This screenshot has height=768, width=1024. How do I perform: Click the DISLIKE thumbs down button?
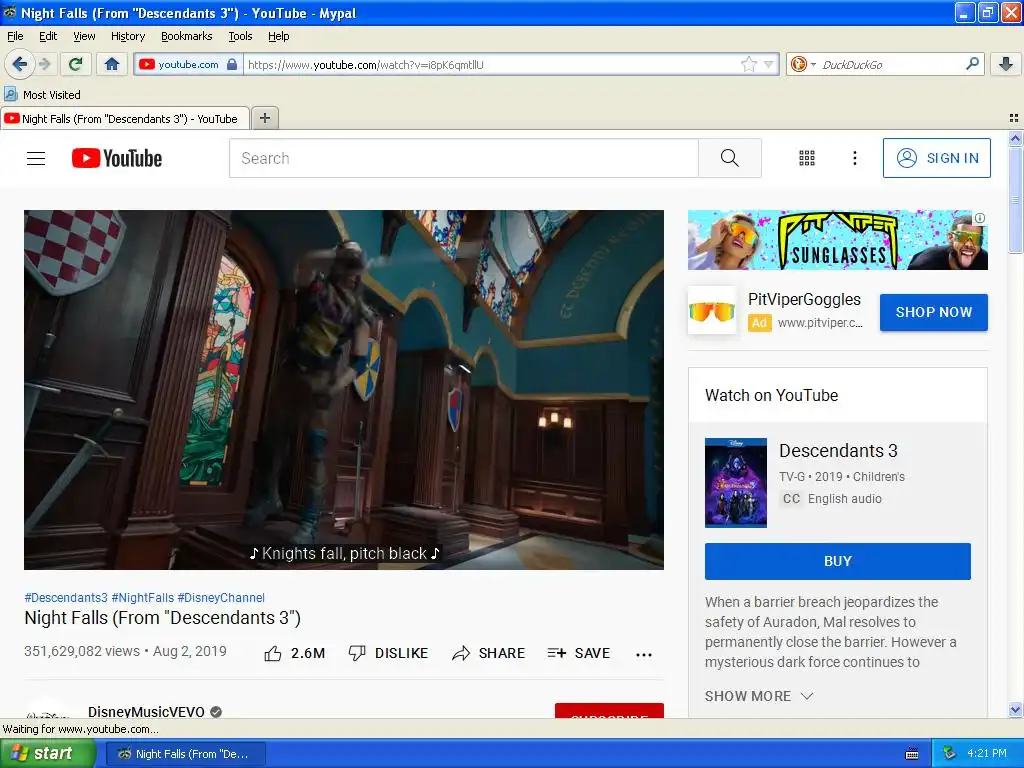pyautogui.click(x=388, y=653)
